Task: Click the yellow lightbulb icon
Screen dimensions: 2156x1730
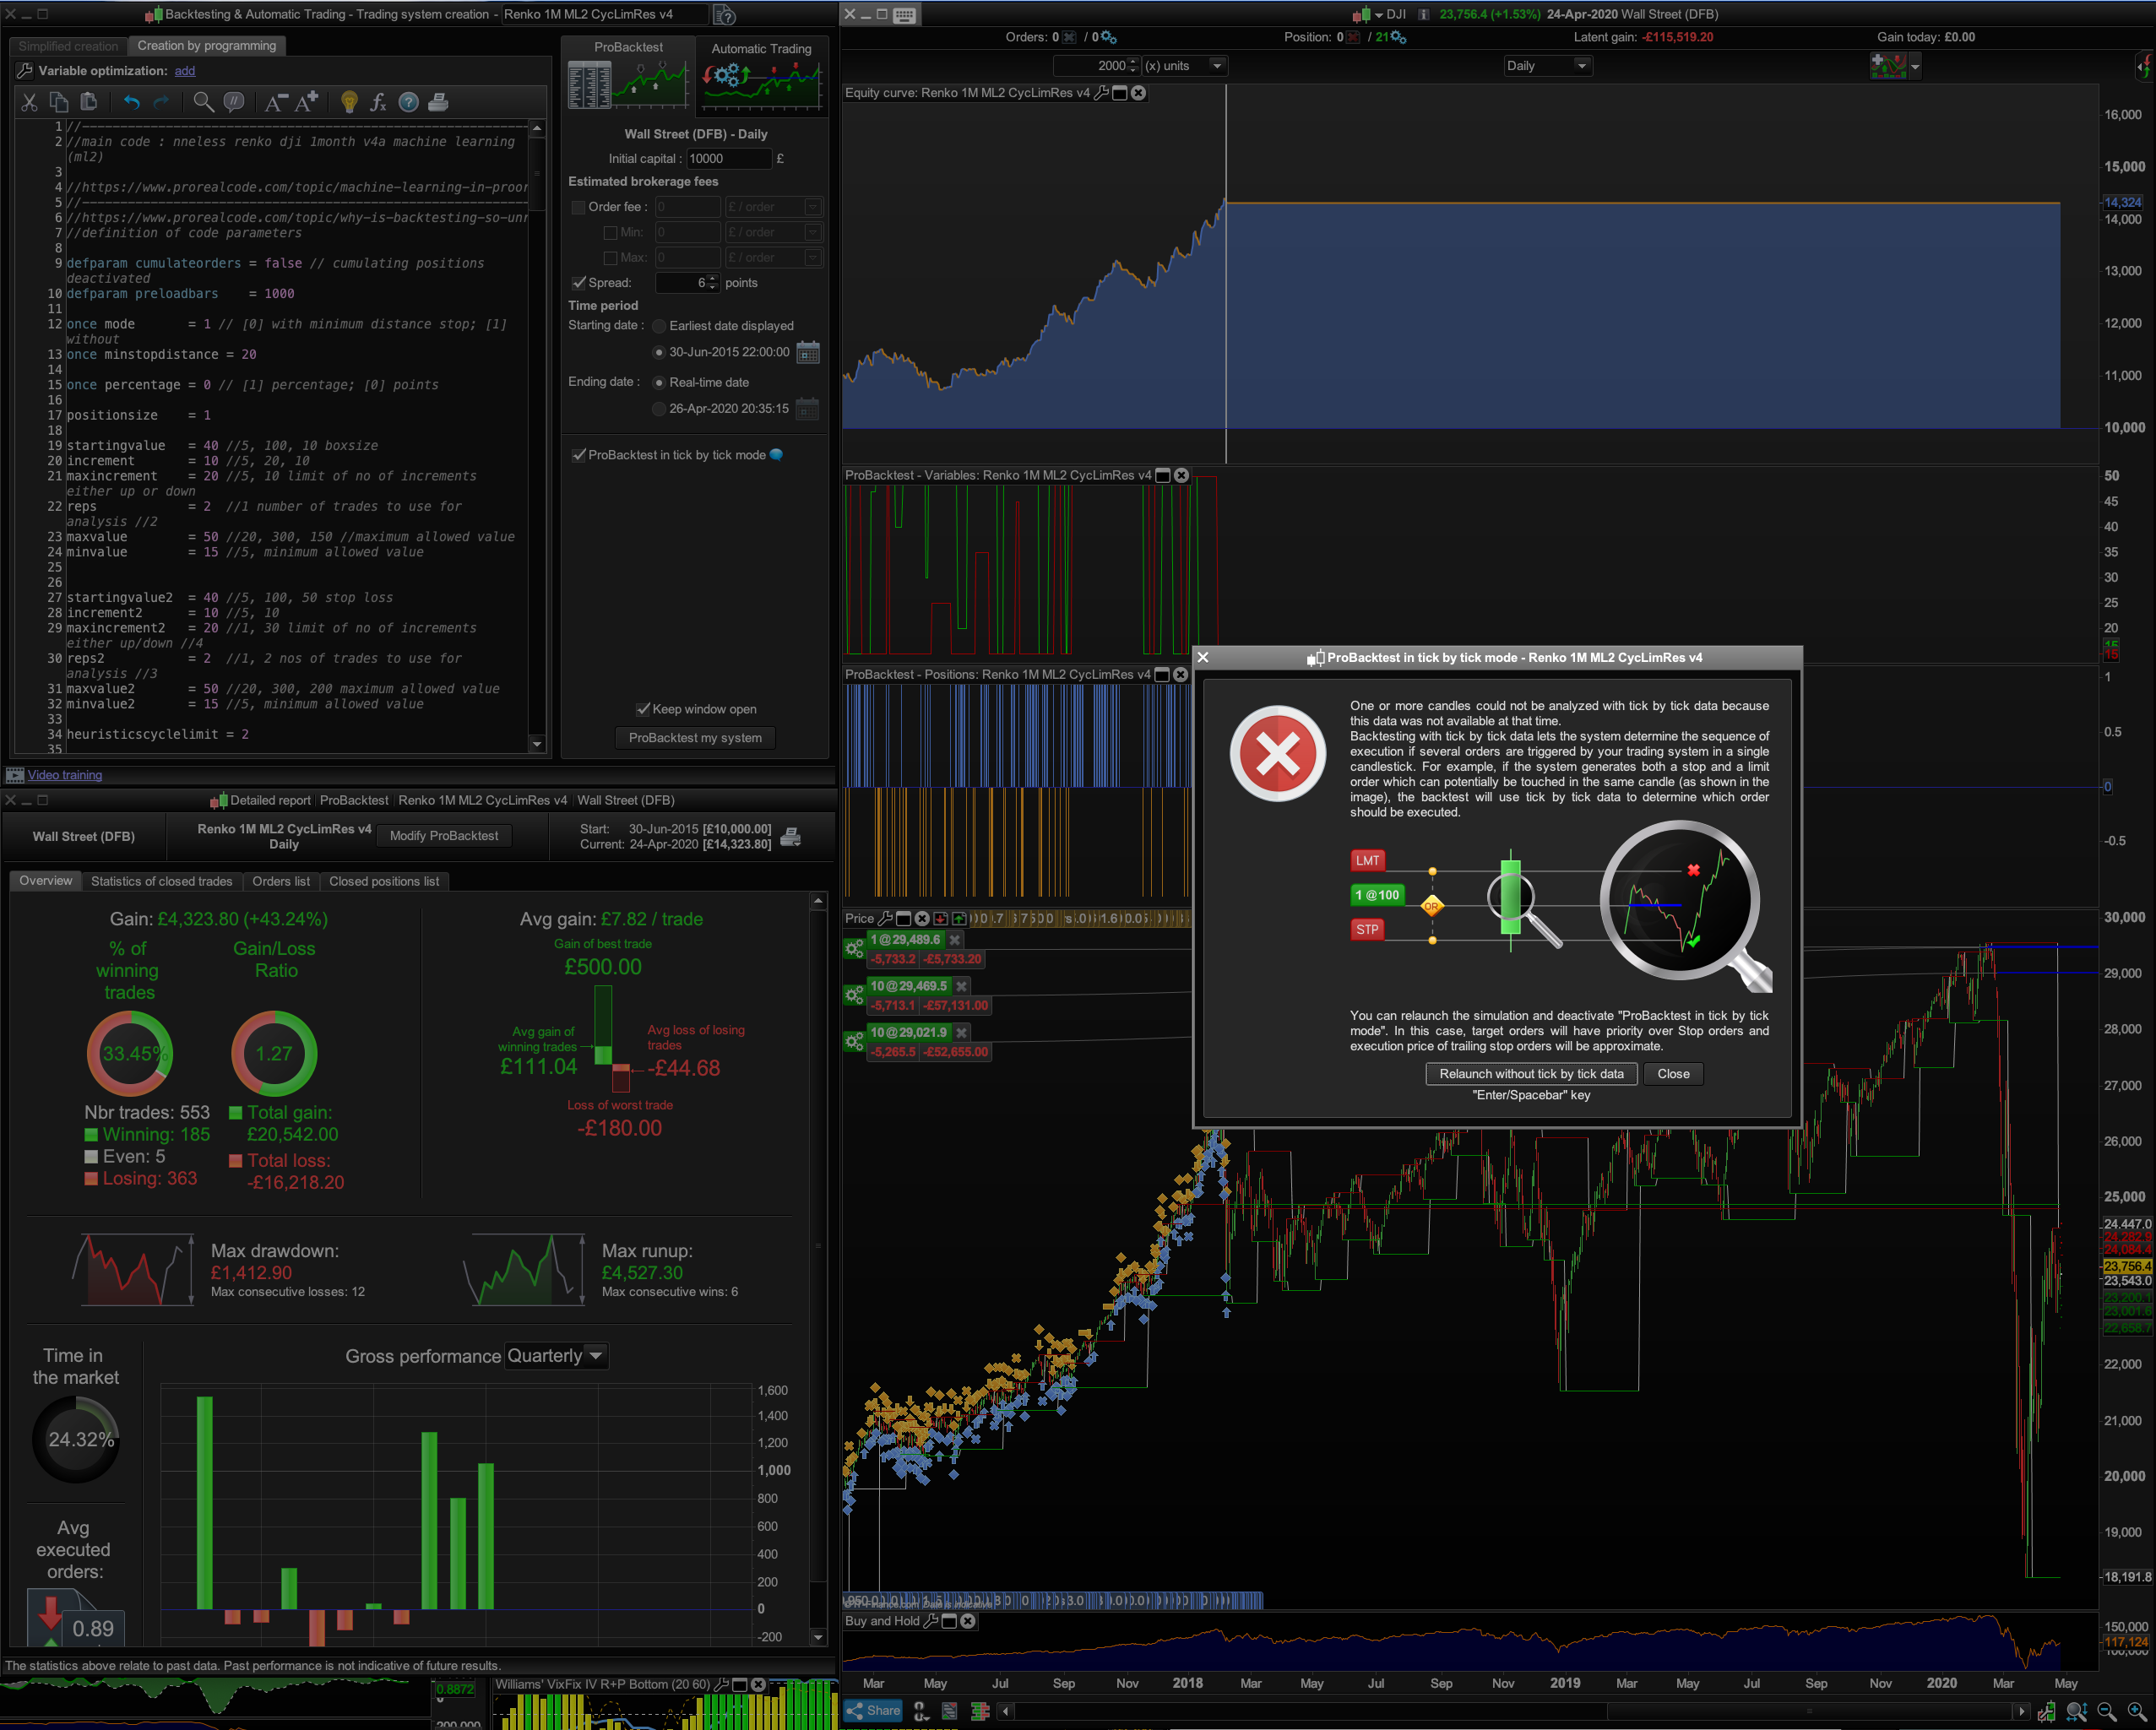Action: point(349,102)
